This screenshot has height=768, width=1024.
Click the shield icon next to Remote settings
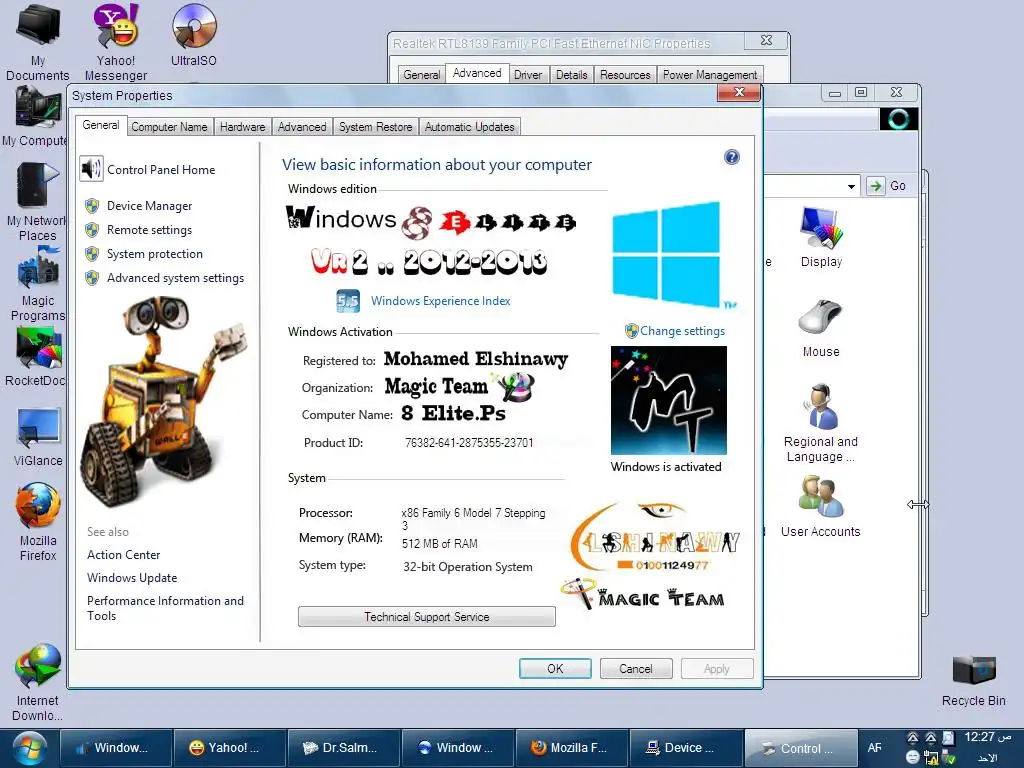92,230
